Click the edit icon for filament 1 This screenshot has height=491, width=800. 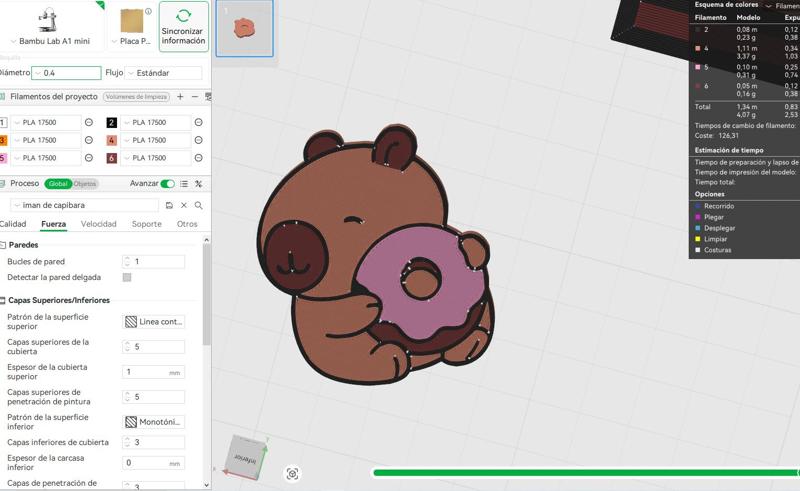[89, 122]
